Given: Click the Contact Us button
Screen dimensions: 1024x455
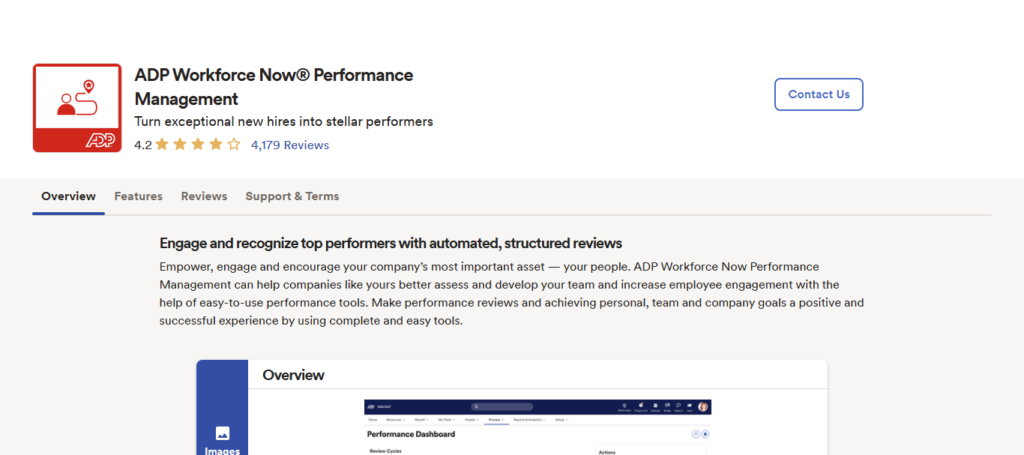Looking at the screenshot, I should 818,94.
